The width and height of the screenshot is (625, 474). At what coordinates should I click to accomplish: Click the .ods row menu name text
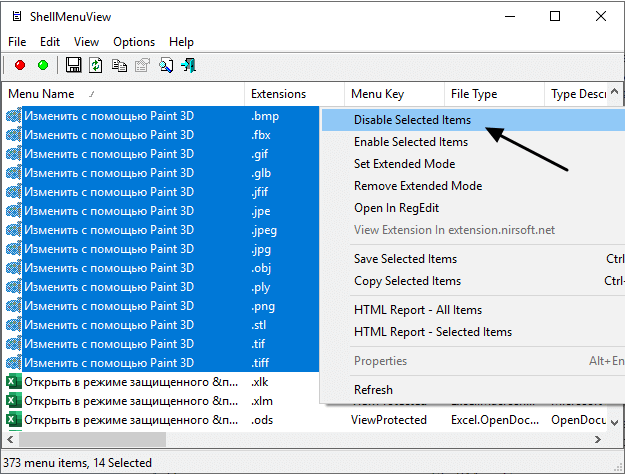tap(131, 420)
